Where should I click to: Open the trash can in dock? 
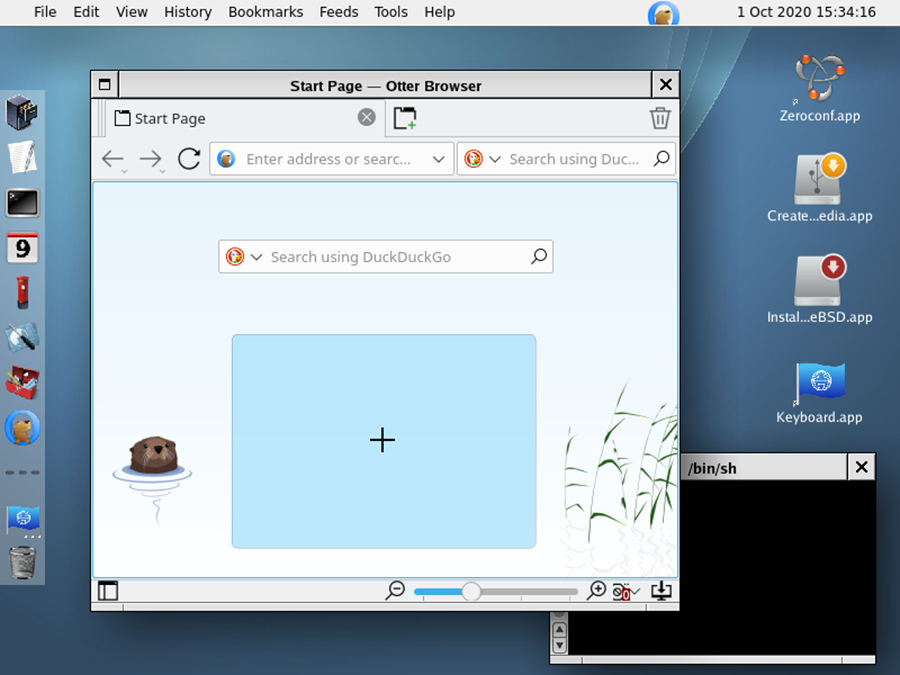coord(22,562)
